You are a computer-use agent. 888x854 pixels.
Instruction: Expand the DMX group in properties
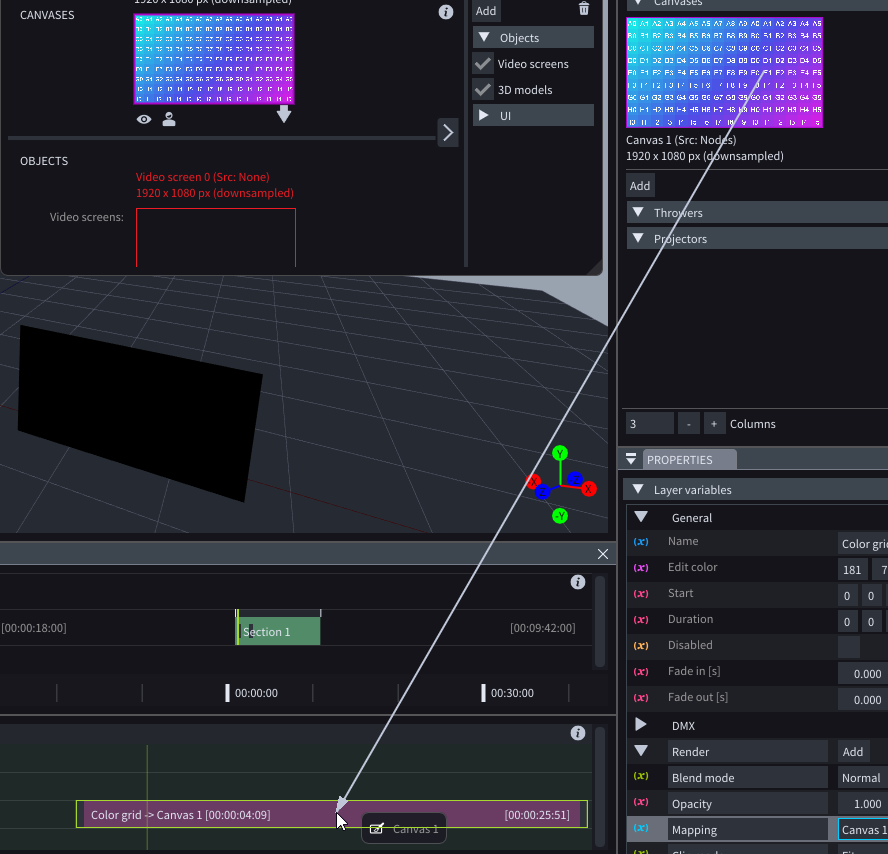[x=641, y=725]
